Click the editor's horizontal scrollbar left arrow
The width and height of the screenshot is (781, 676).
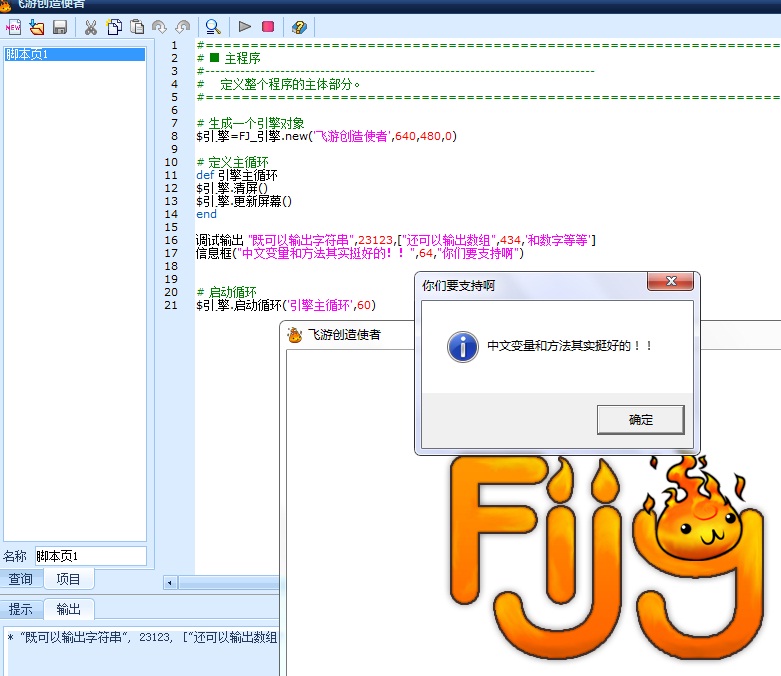pyautogui.click(x=170, y=582)
